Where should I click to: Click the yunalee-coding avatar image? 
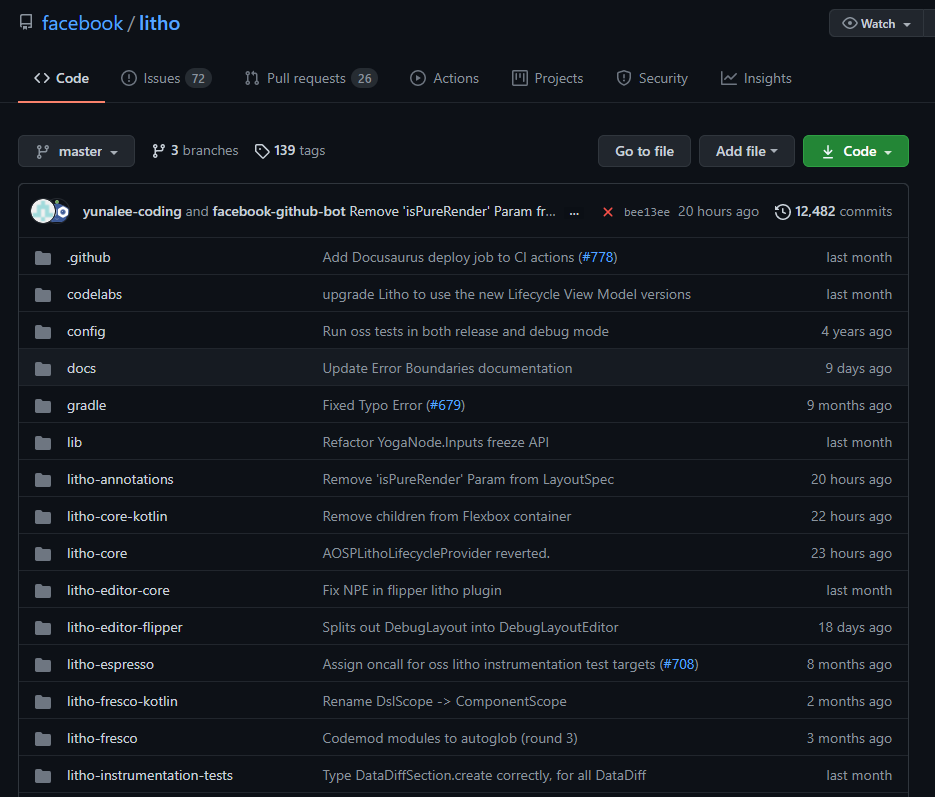43,211
